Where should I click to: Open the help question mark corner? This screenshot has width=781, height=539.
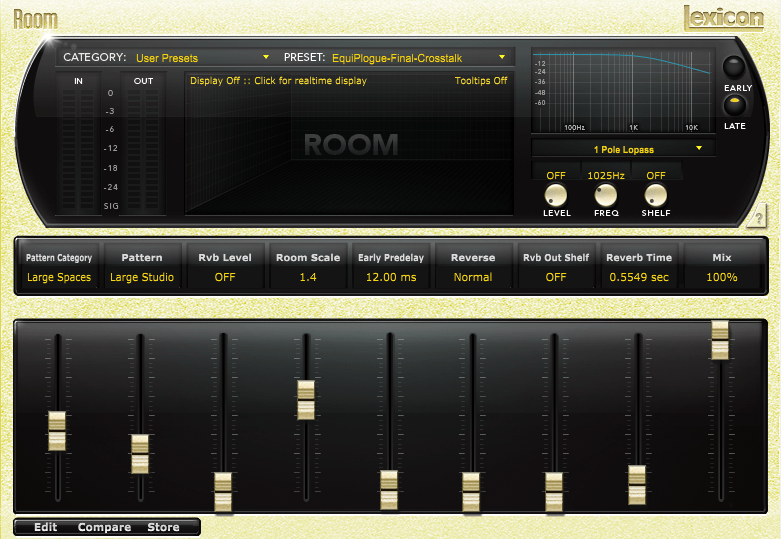(757, 217)
